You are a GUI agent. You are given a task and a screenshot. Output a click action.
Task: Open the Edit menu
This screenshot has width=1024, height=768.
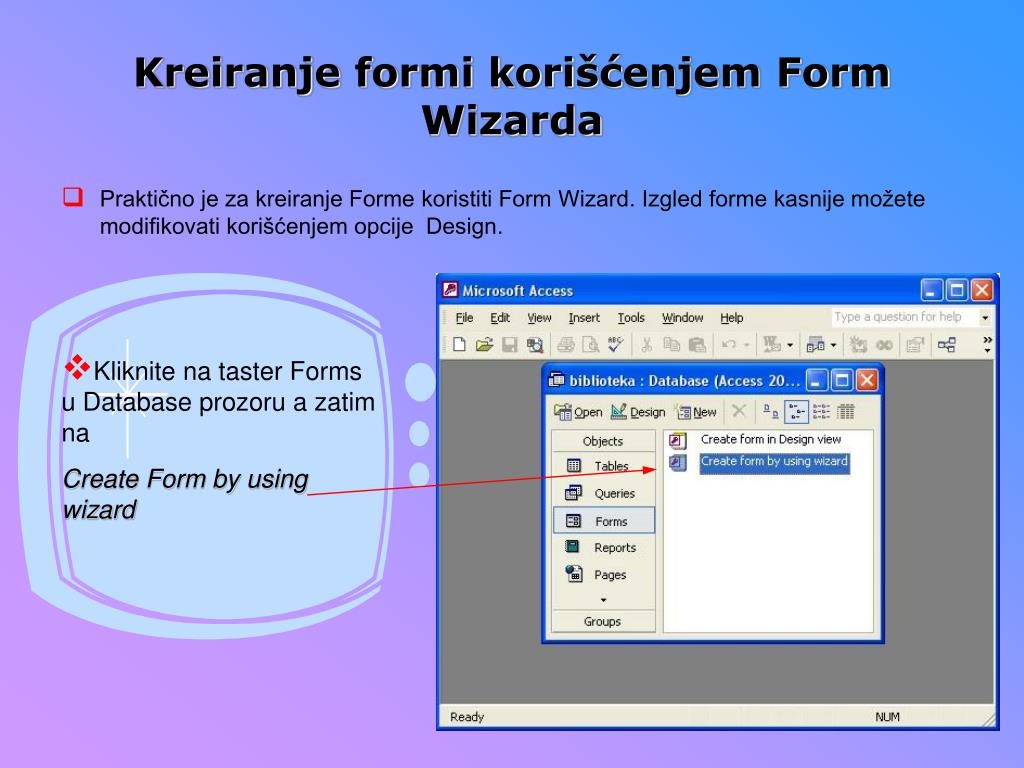pyautogui.click(x=500, y=317)
